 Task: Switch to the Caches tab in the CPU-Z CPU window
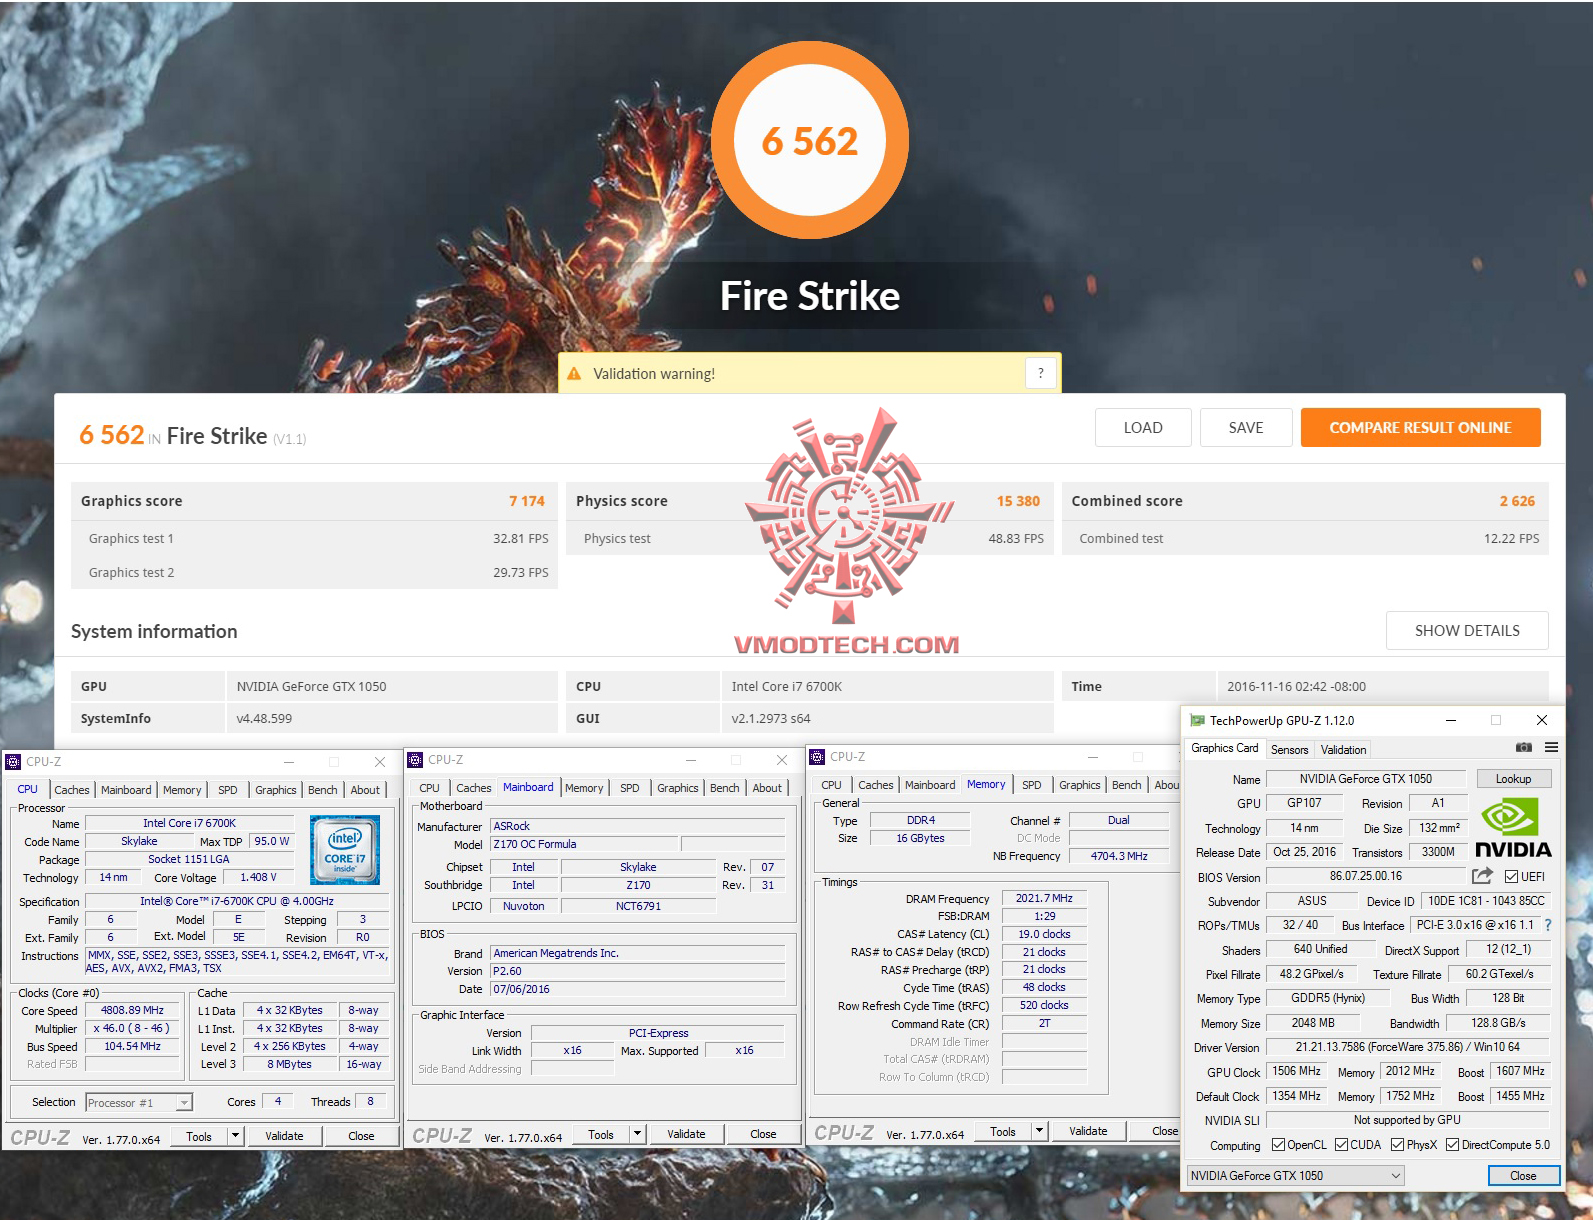(x=72, y=790)
